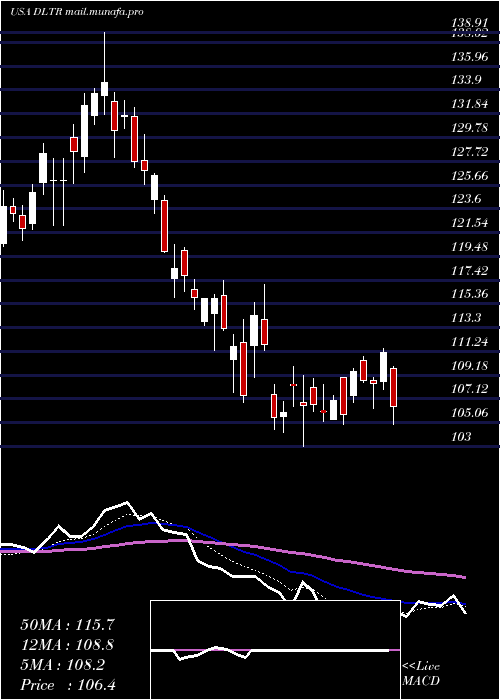
Task: Click the 115.36 price axis label
Action: pyautogui.click(x=472, y=294)
